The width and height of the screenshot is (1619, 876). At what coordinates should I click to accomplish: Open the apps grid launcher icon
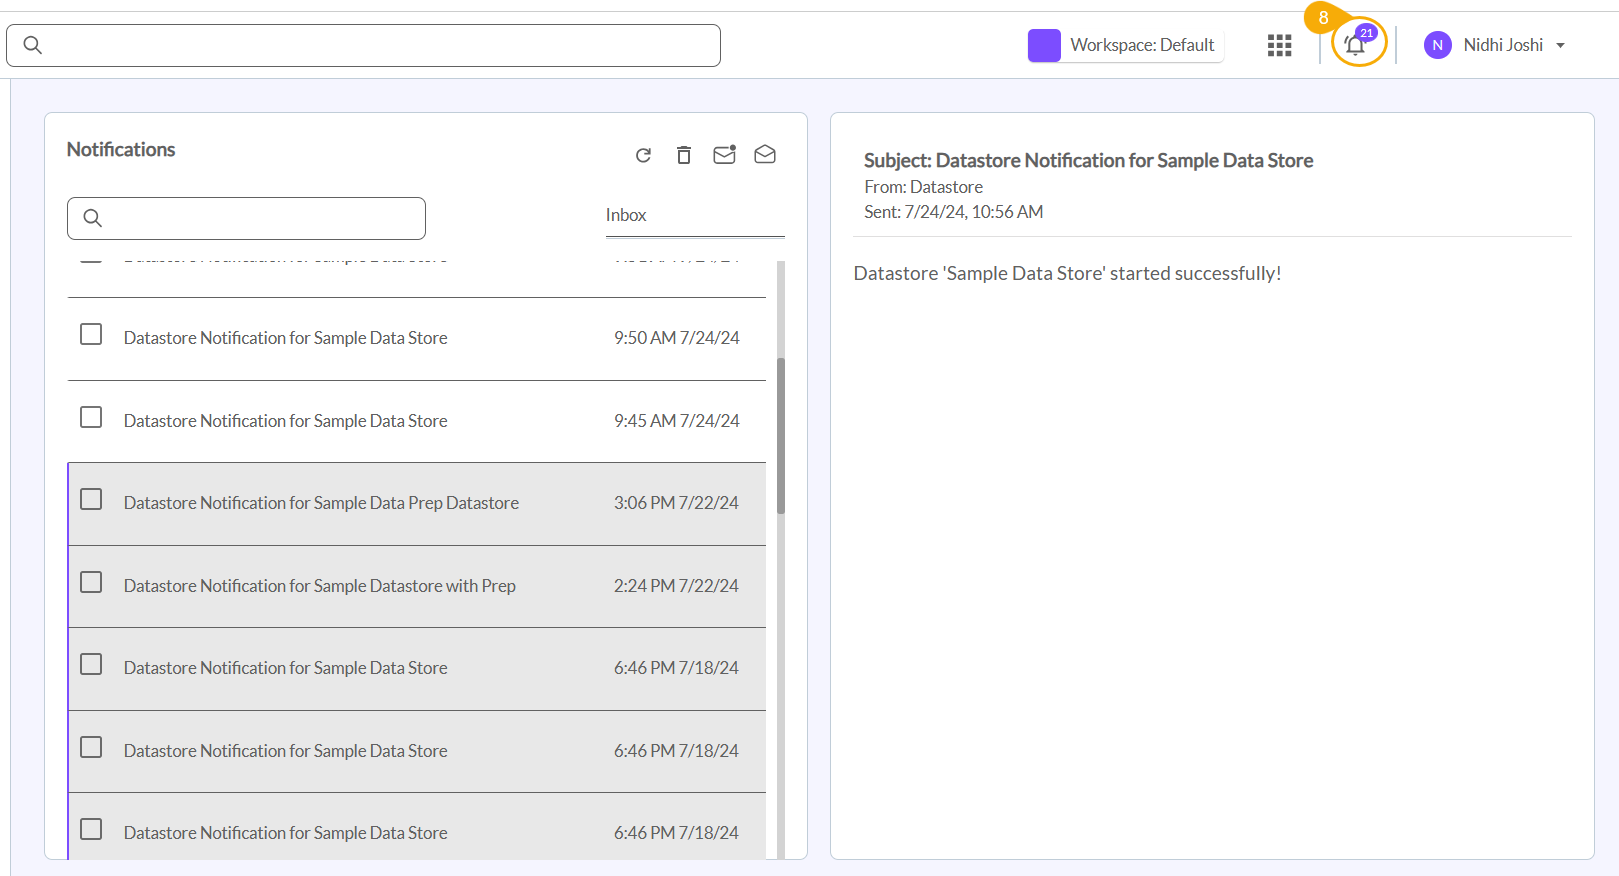[x=1279, y=45]
